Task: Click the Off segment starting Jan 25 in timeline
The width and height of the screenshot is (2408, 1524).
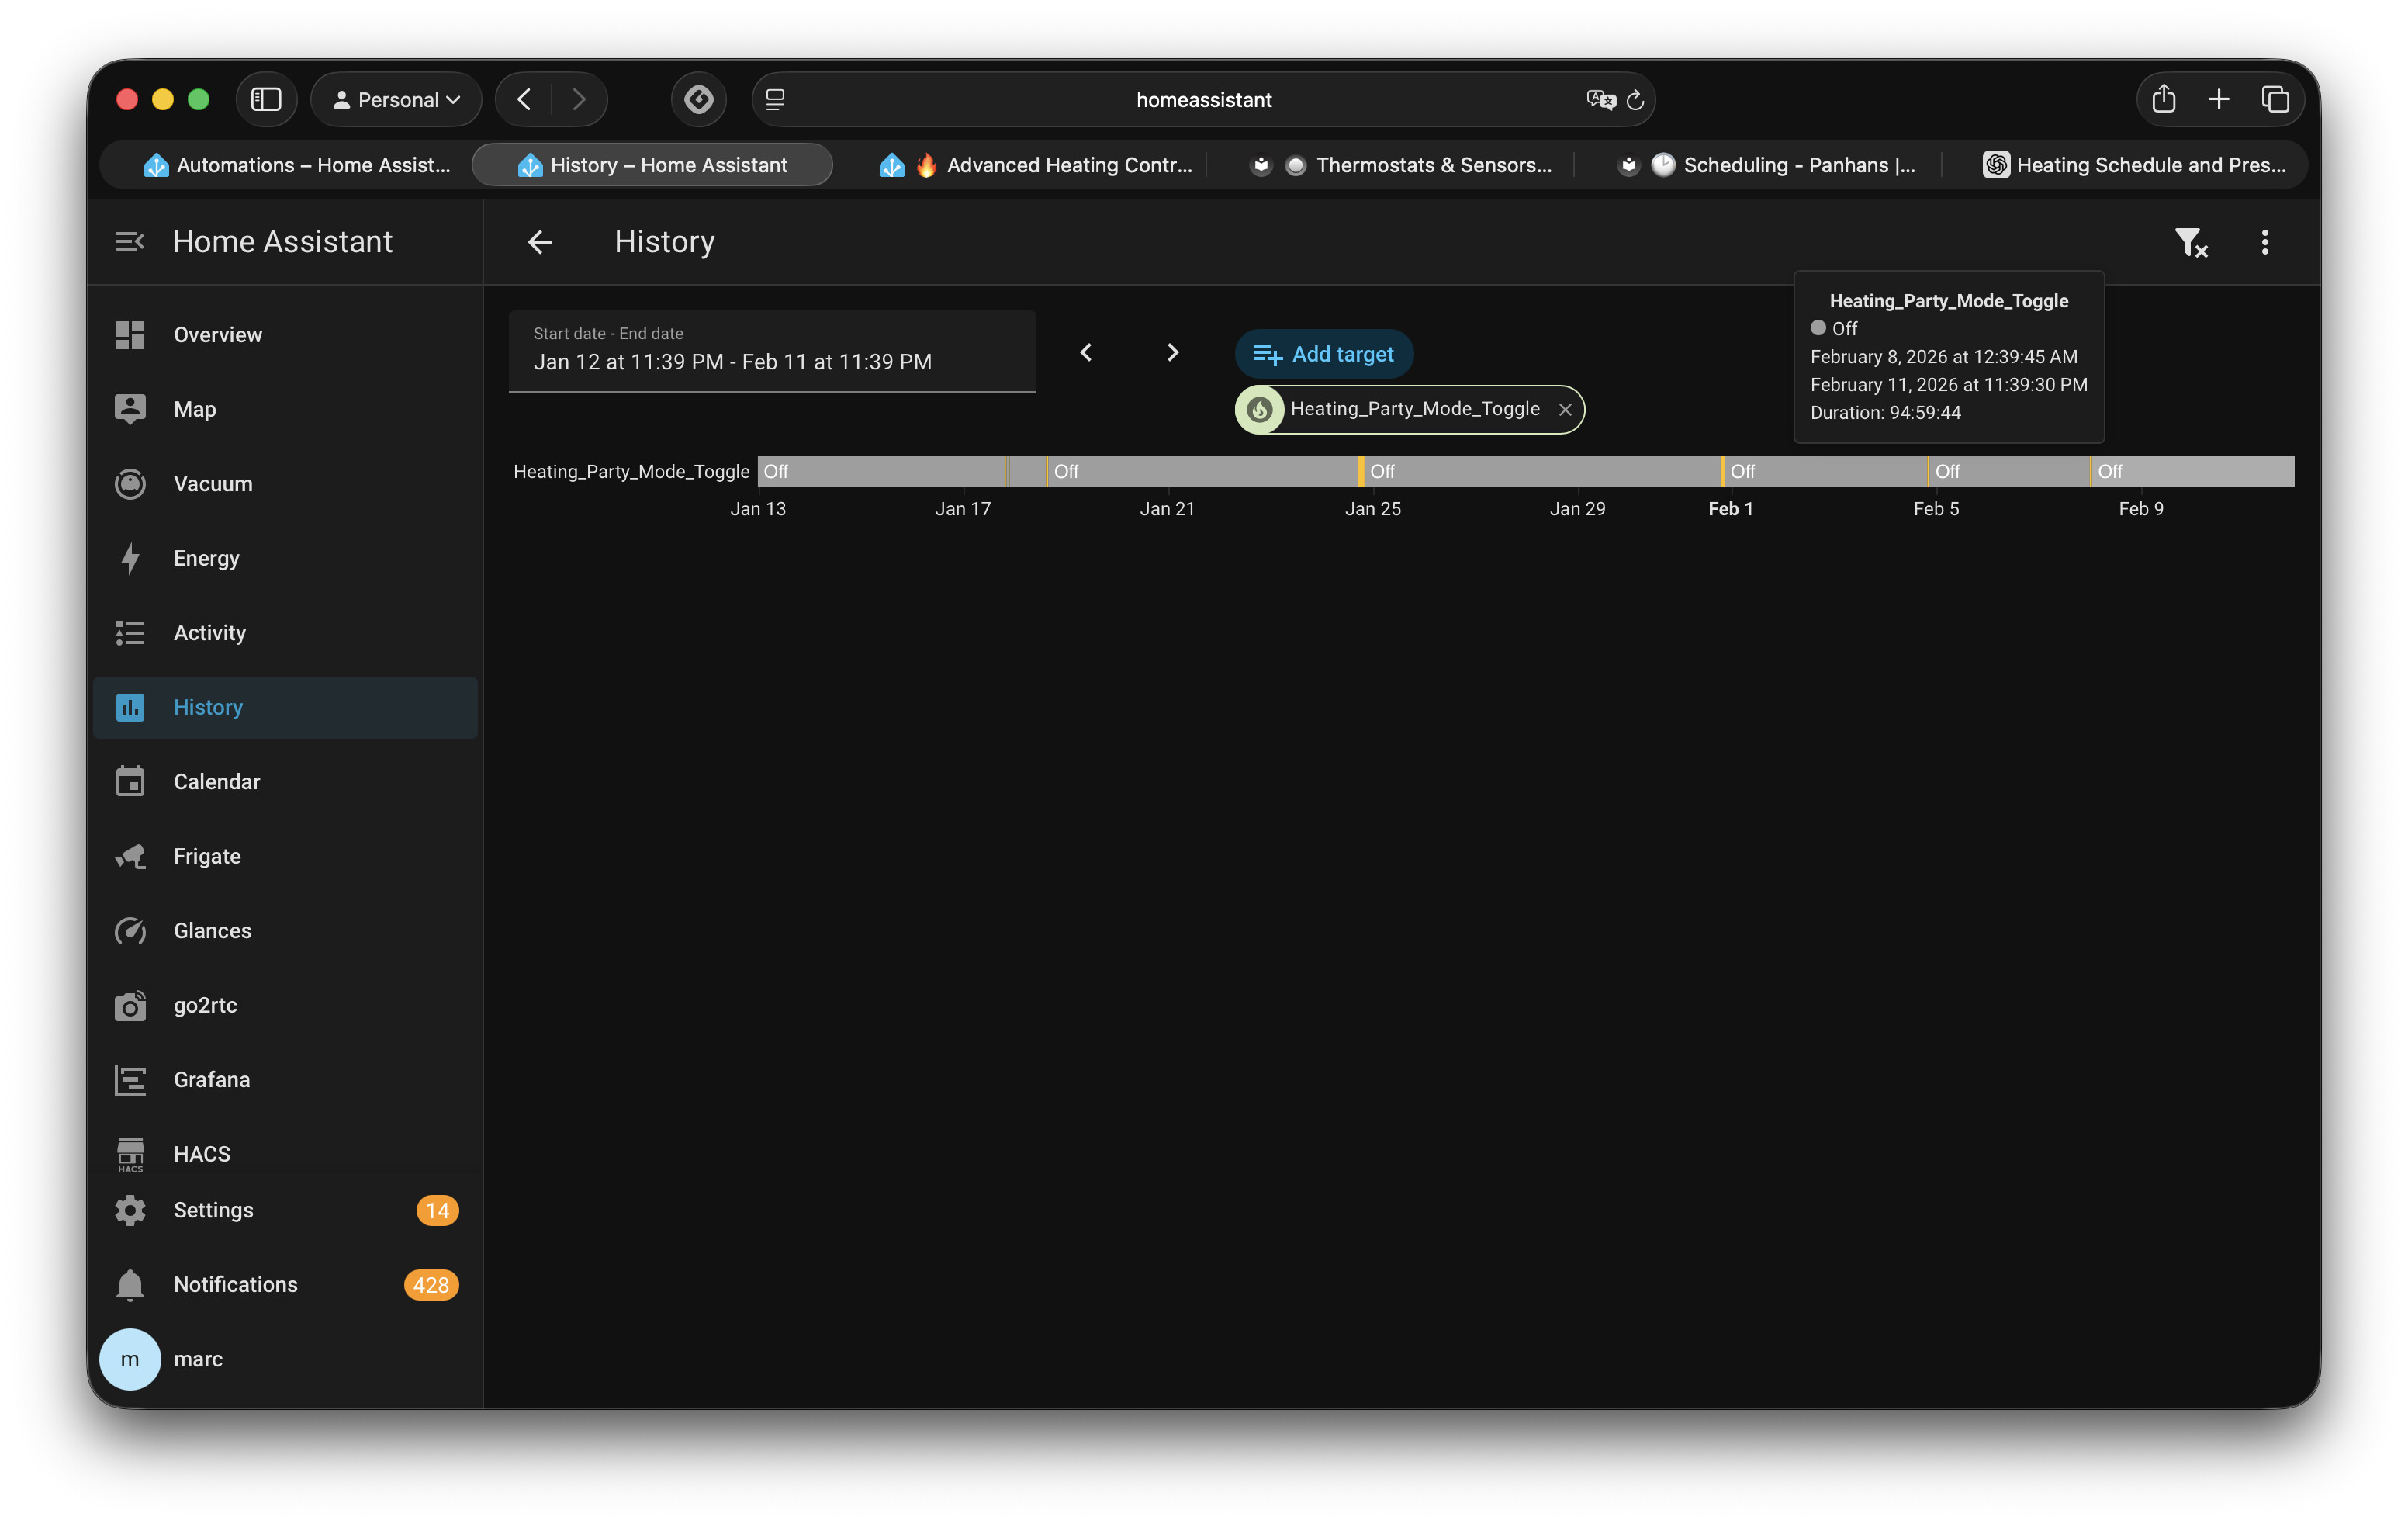Action: pyautogui.click(x=1540, y=471)
